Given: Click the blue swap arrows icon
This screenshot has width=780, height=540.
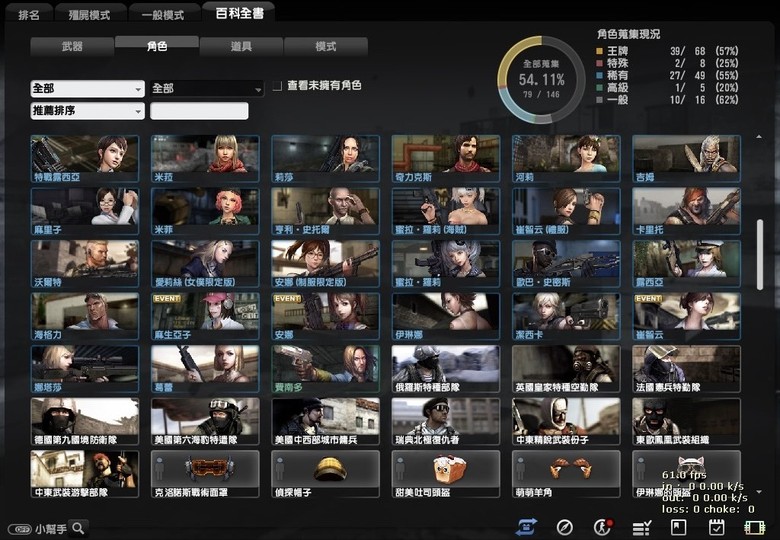Looking at the screenshot, I should pyautogui.click(x=527, y=527).
